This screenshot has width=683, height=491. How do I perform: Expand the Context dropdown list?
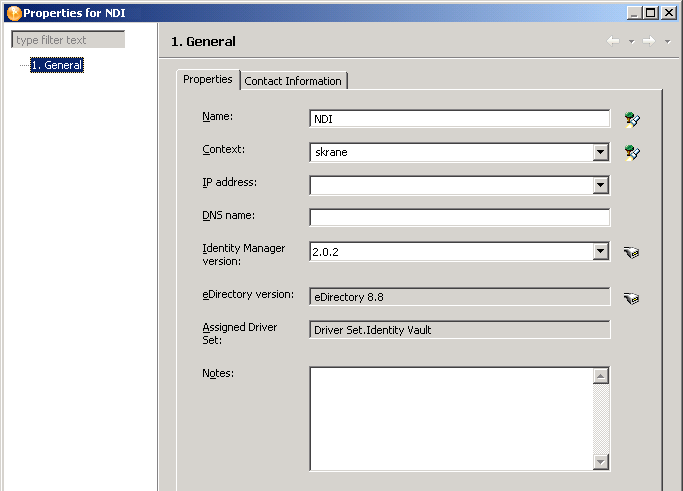[x=601, y=152]
